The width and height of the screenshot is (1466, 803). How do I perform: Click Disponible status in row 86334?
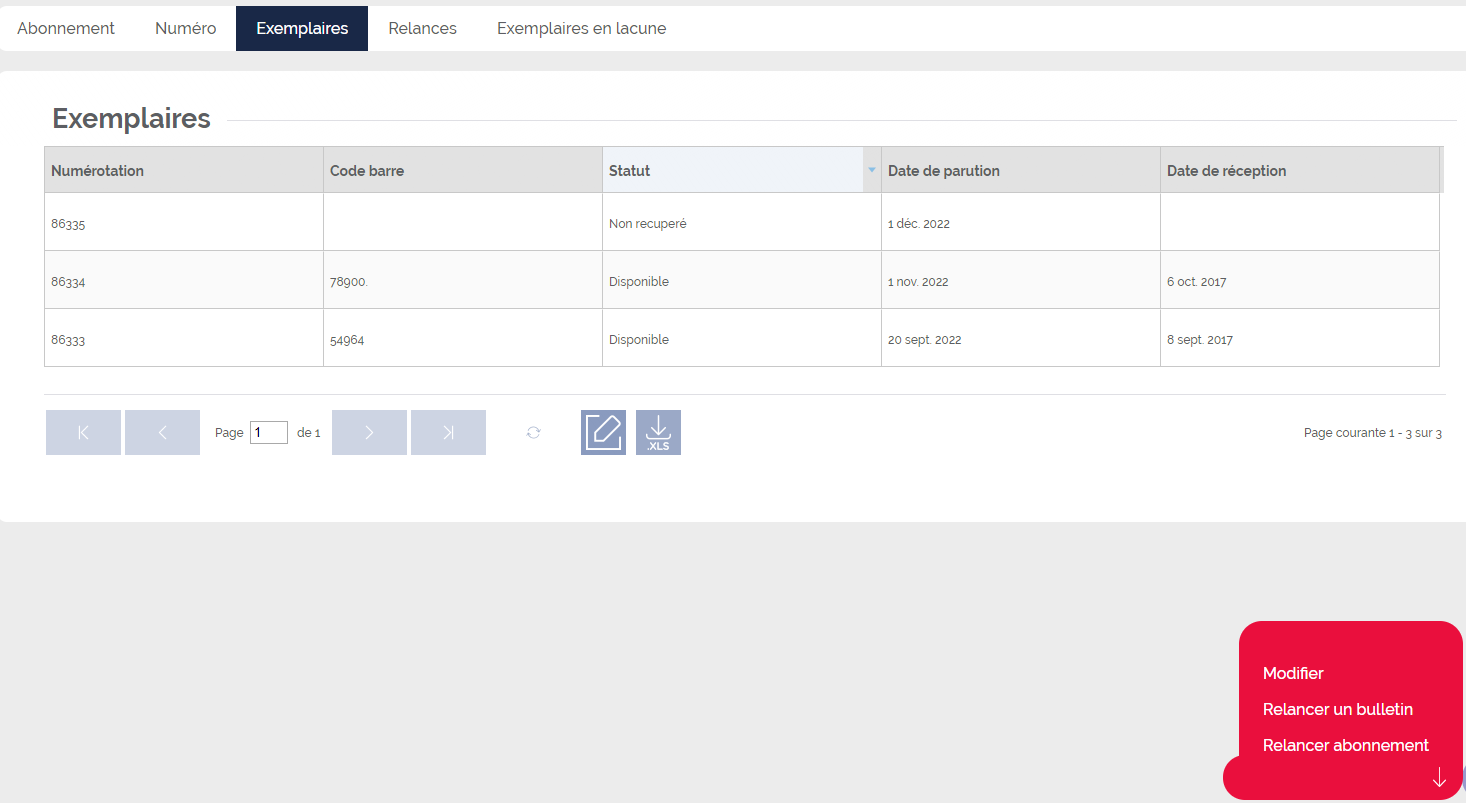(742, 281)
